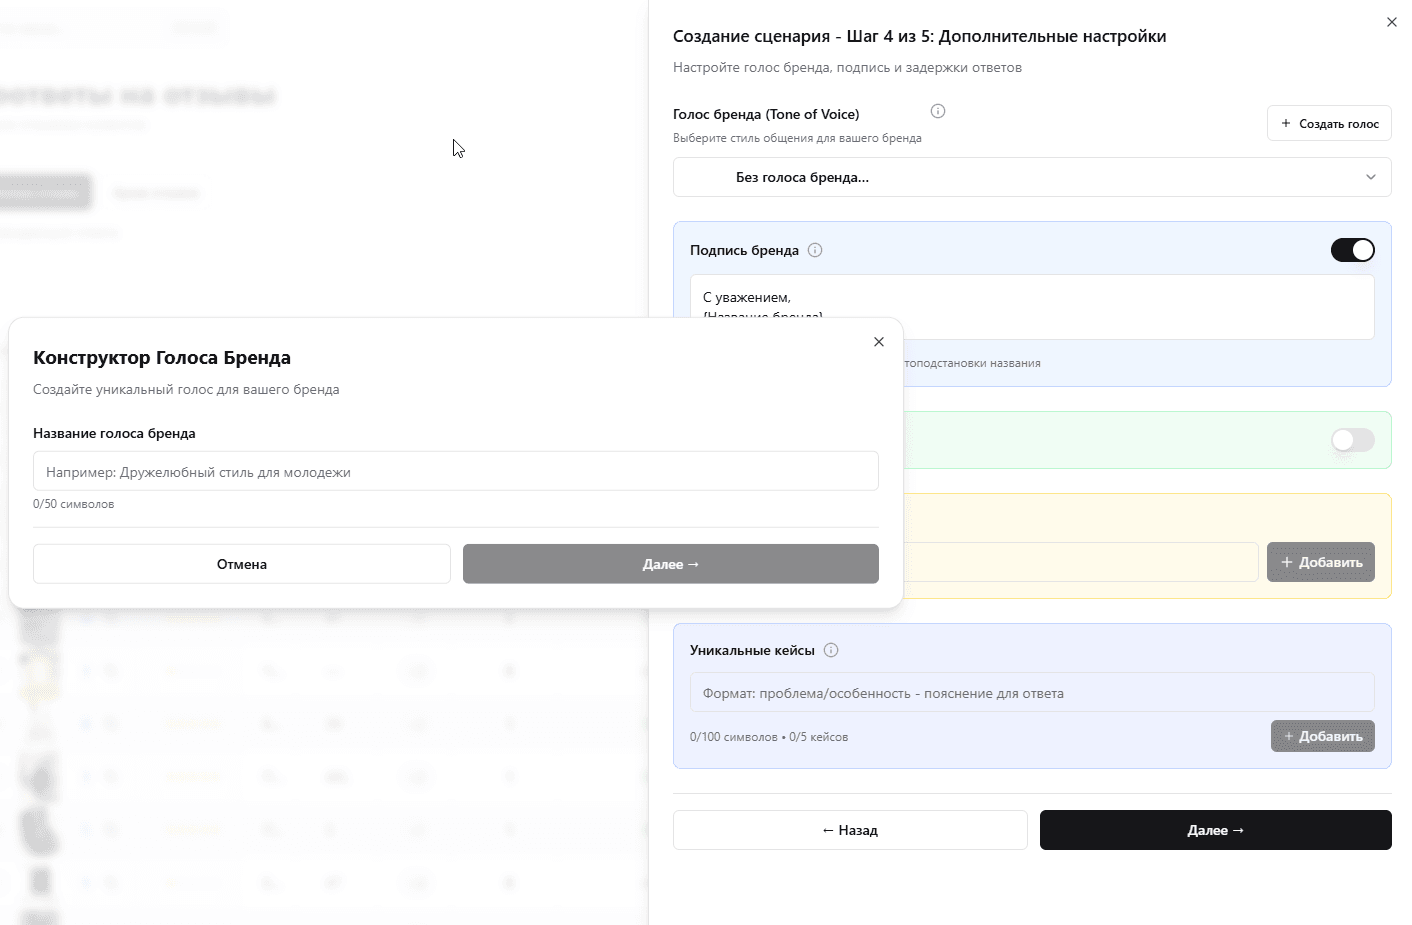Focus the Название голоса бренда input field

455,471
